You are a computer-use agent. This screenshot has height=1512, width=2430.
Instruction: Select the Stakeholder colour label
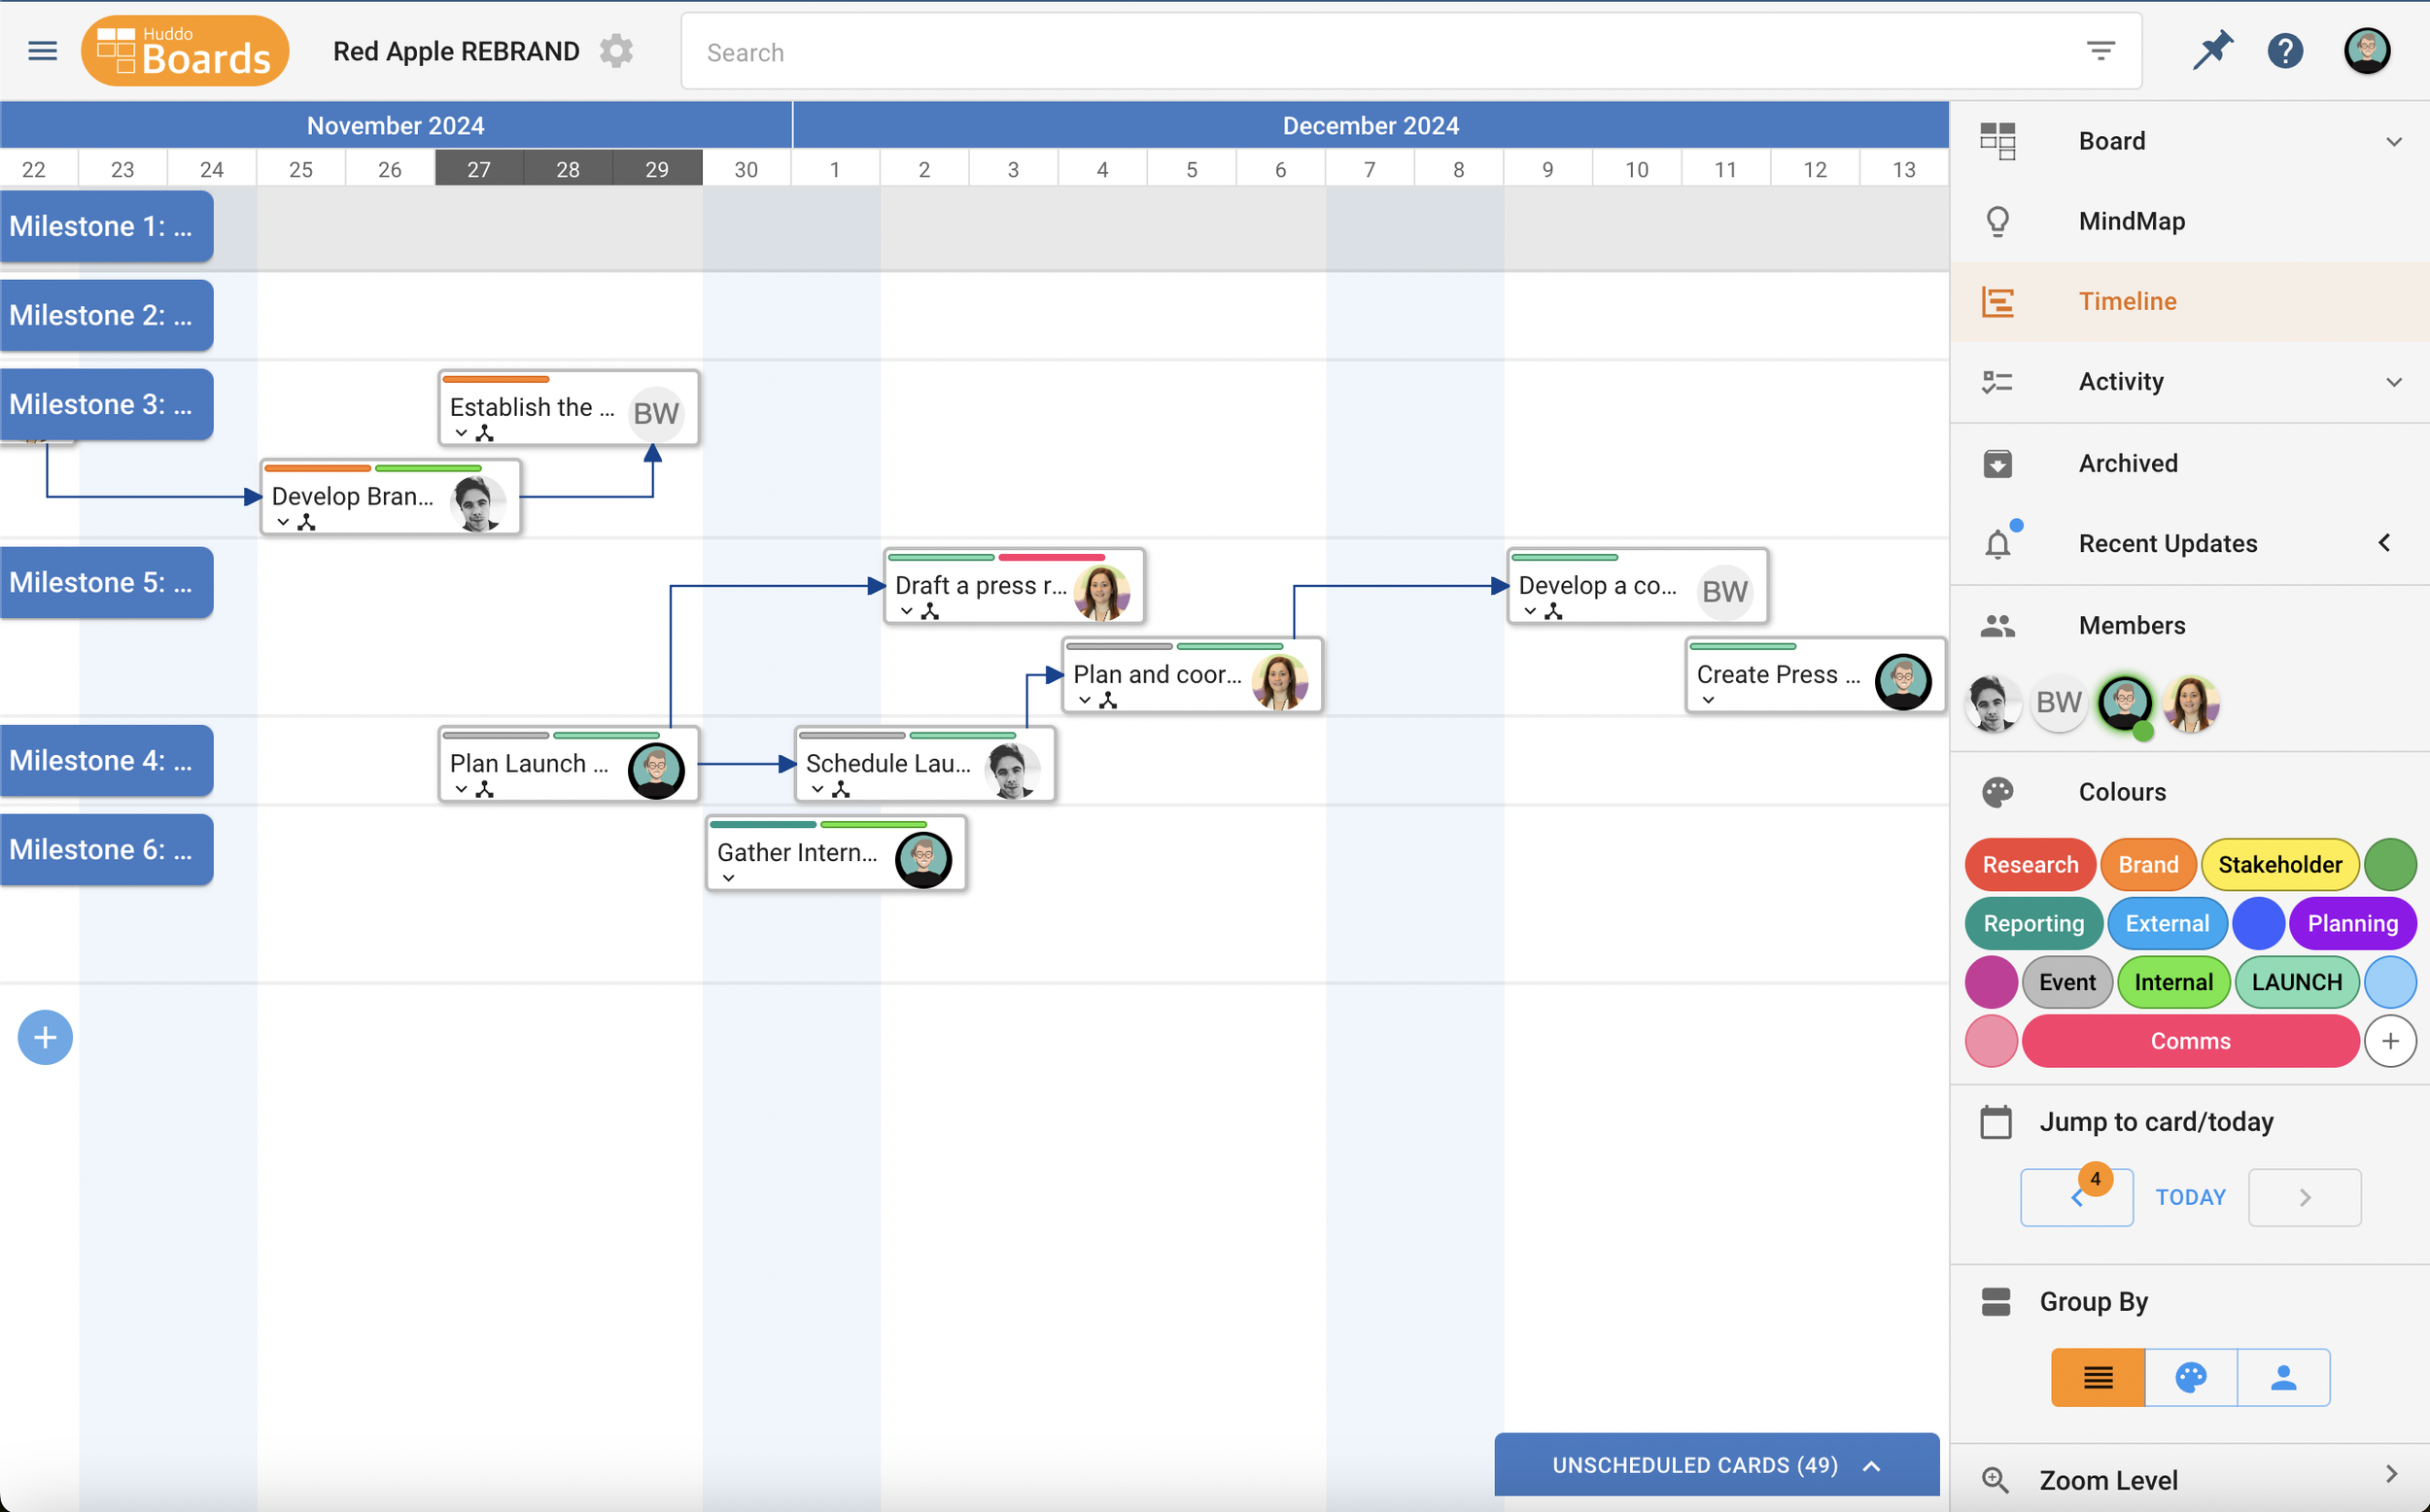point(2279,865)
